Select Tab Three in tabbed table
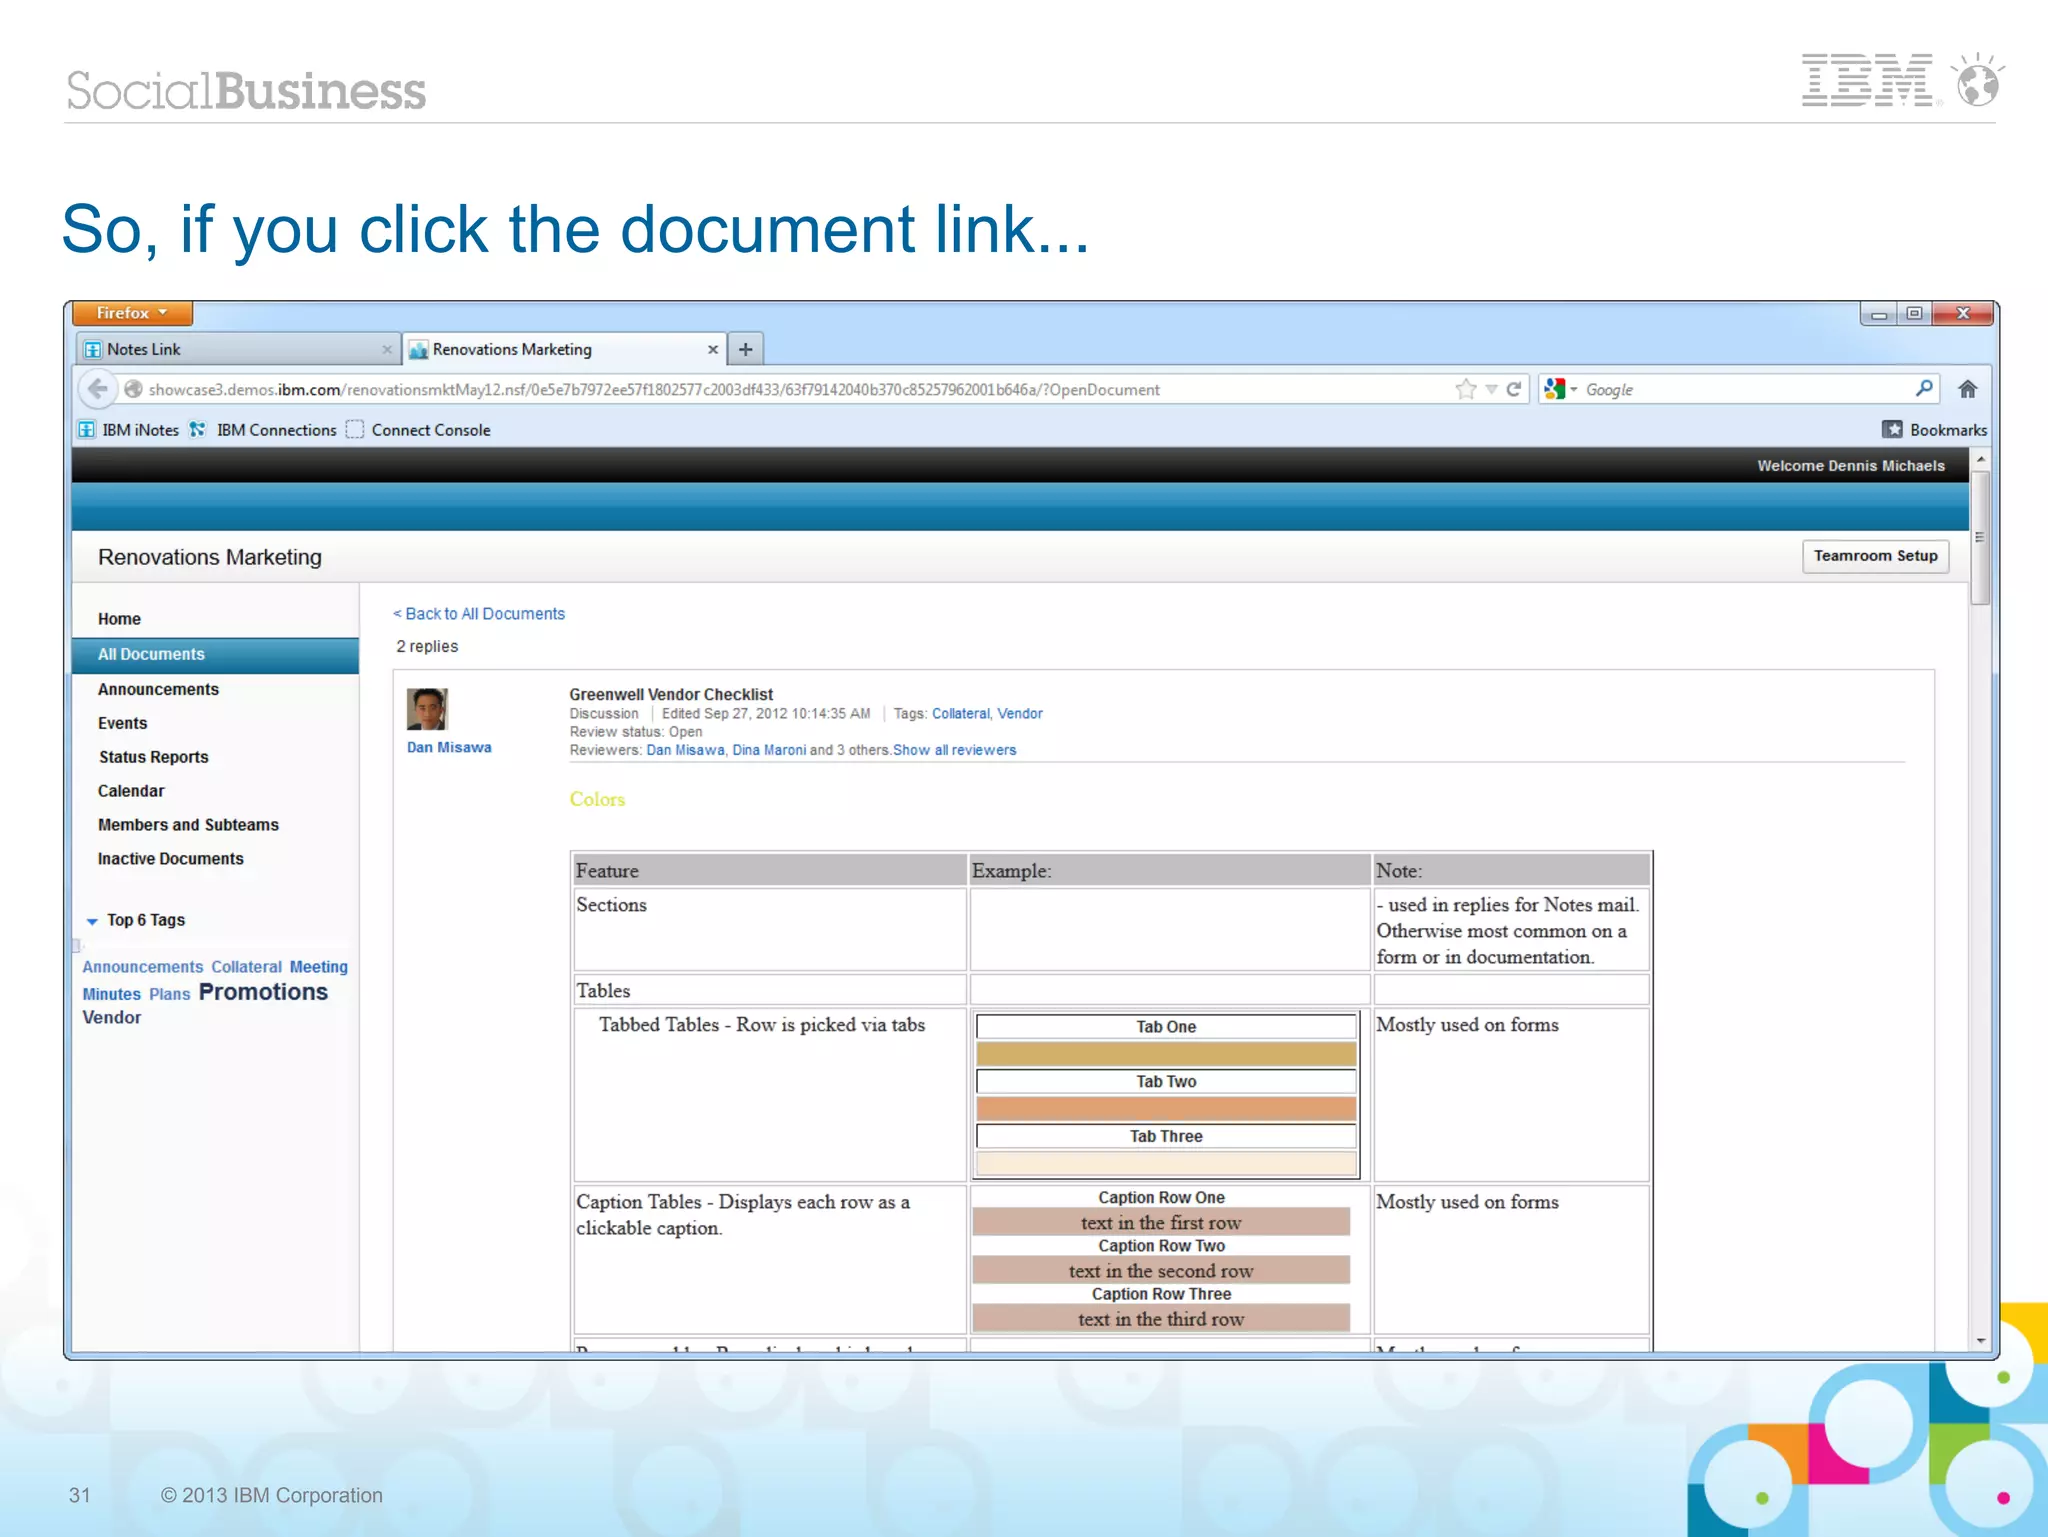The width and height of the screenshot is (2048, 1537). point(1166,1137)
